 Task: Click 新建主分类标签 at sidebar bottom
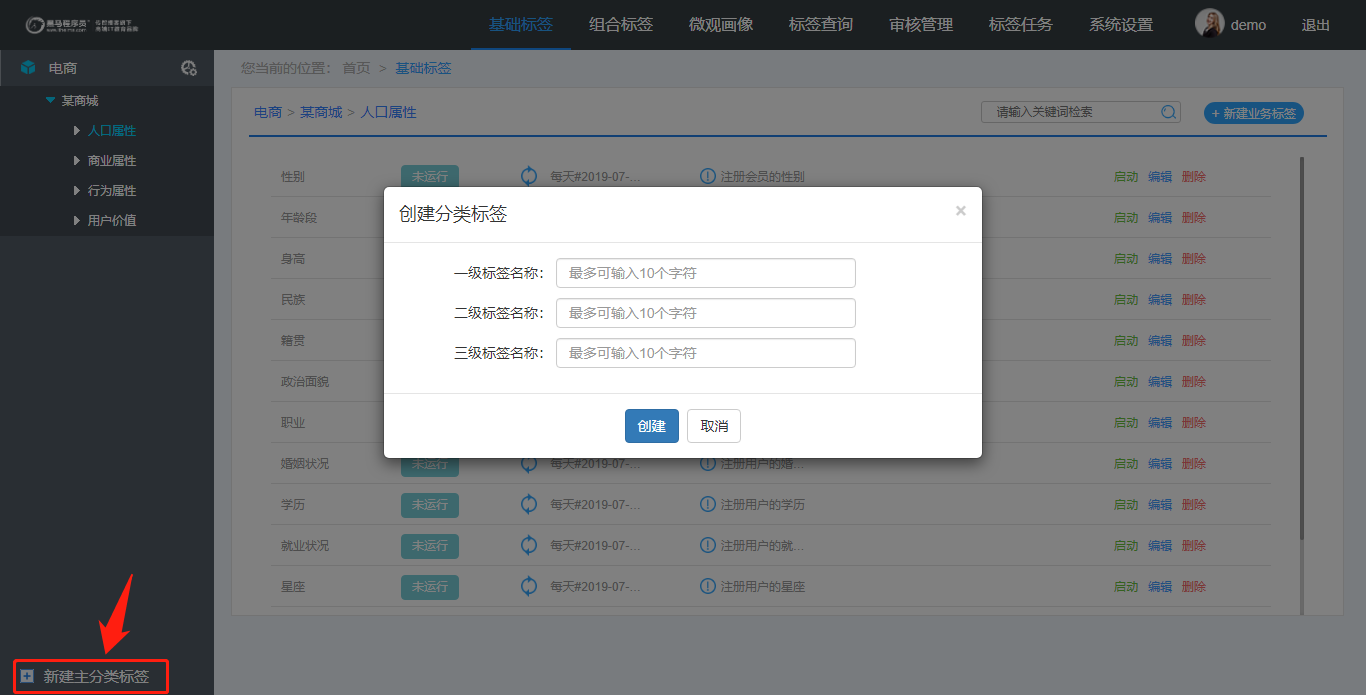pos(96,677)
